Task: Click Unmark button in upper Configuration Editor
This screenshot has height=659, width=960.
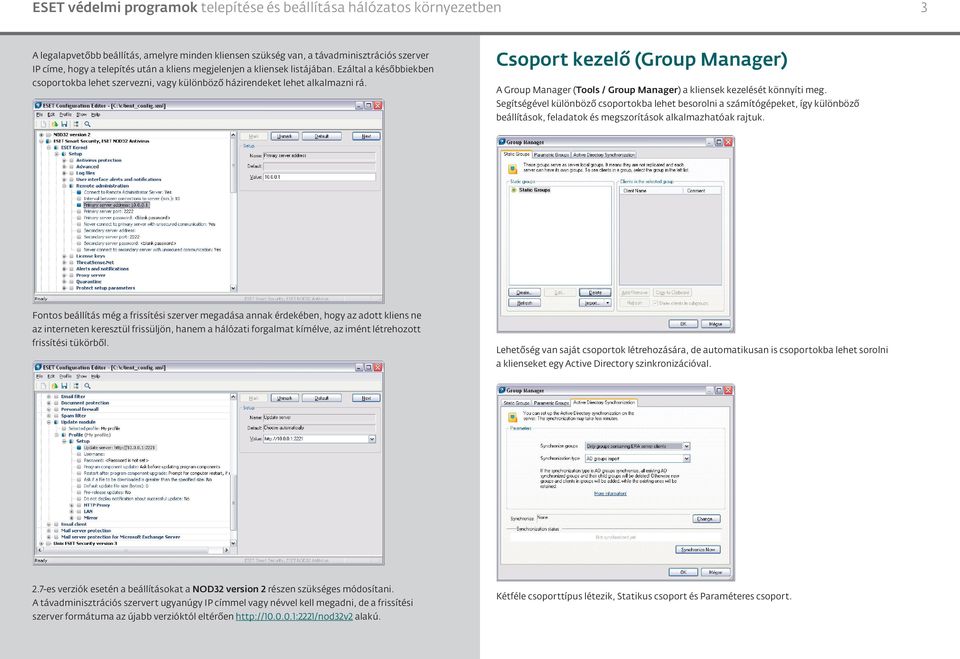Action: tap(284, 136)
